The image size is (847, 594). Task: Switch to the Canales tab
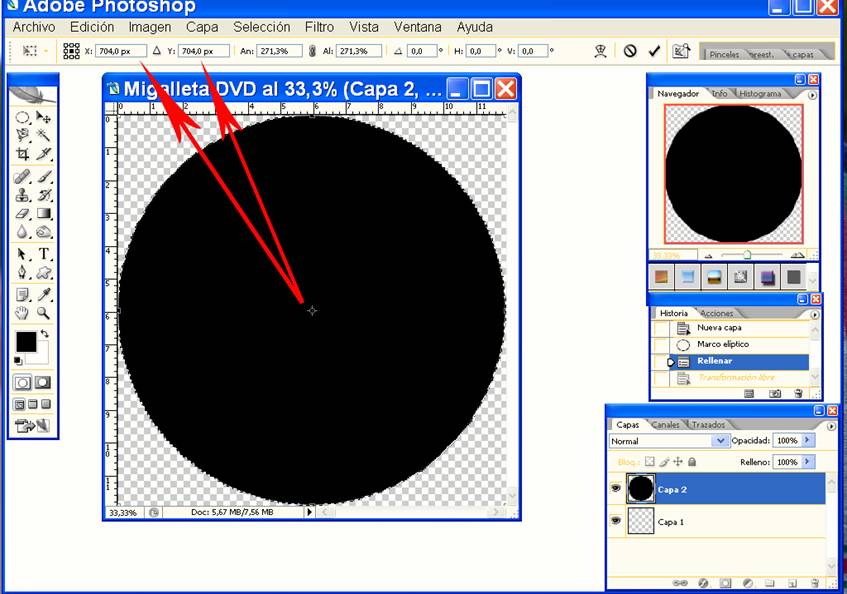tap(666, 425)
